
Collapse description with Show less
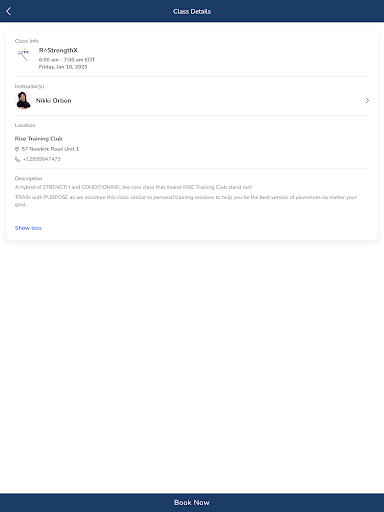[x=28, y=228]
